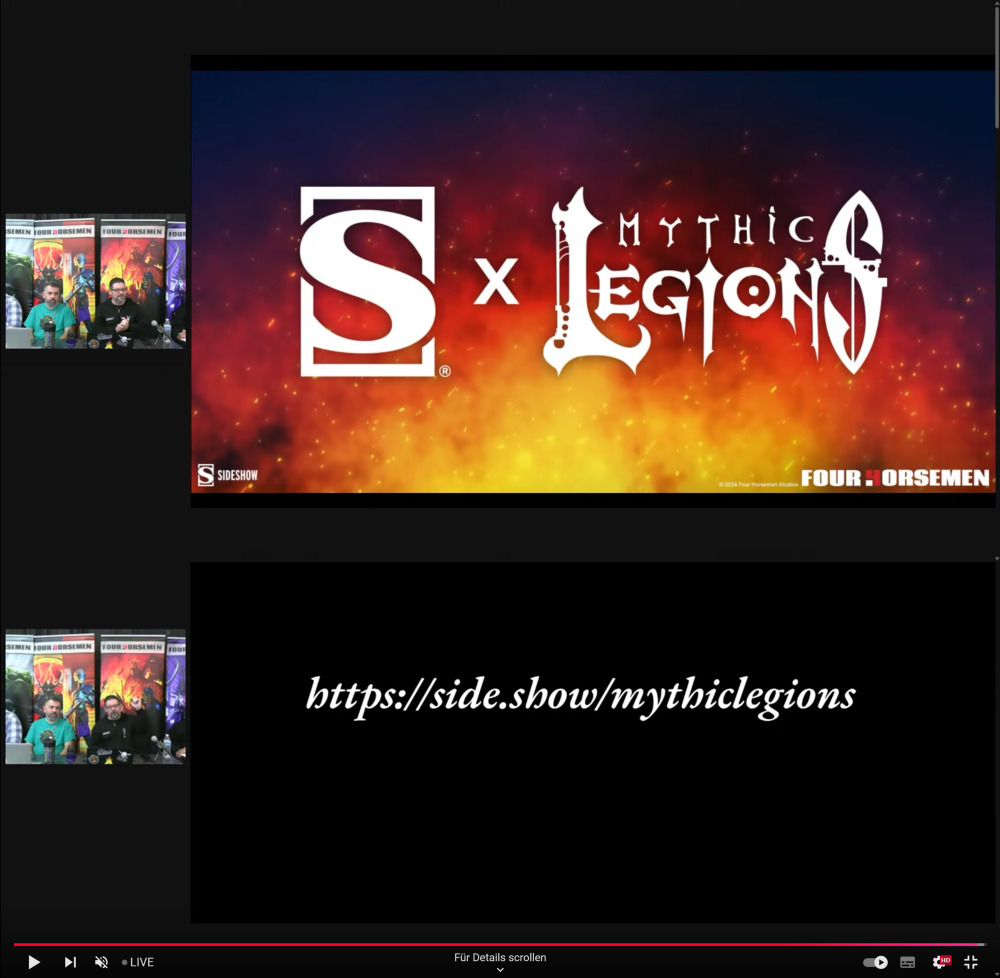1000x978 pixels.
Task: Jump to the LIVE position
Action: pos(138,962)
